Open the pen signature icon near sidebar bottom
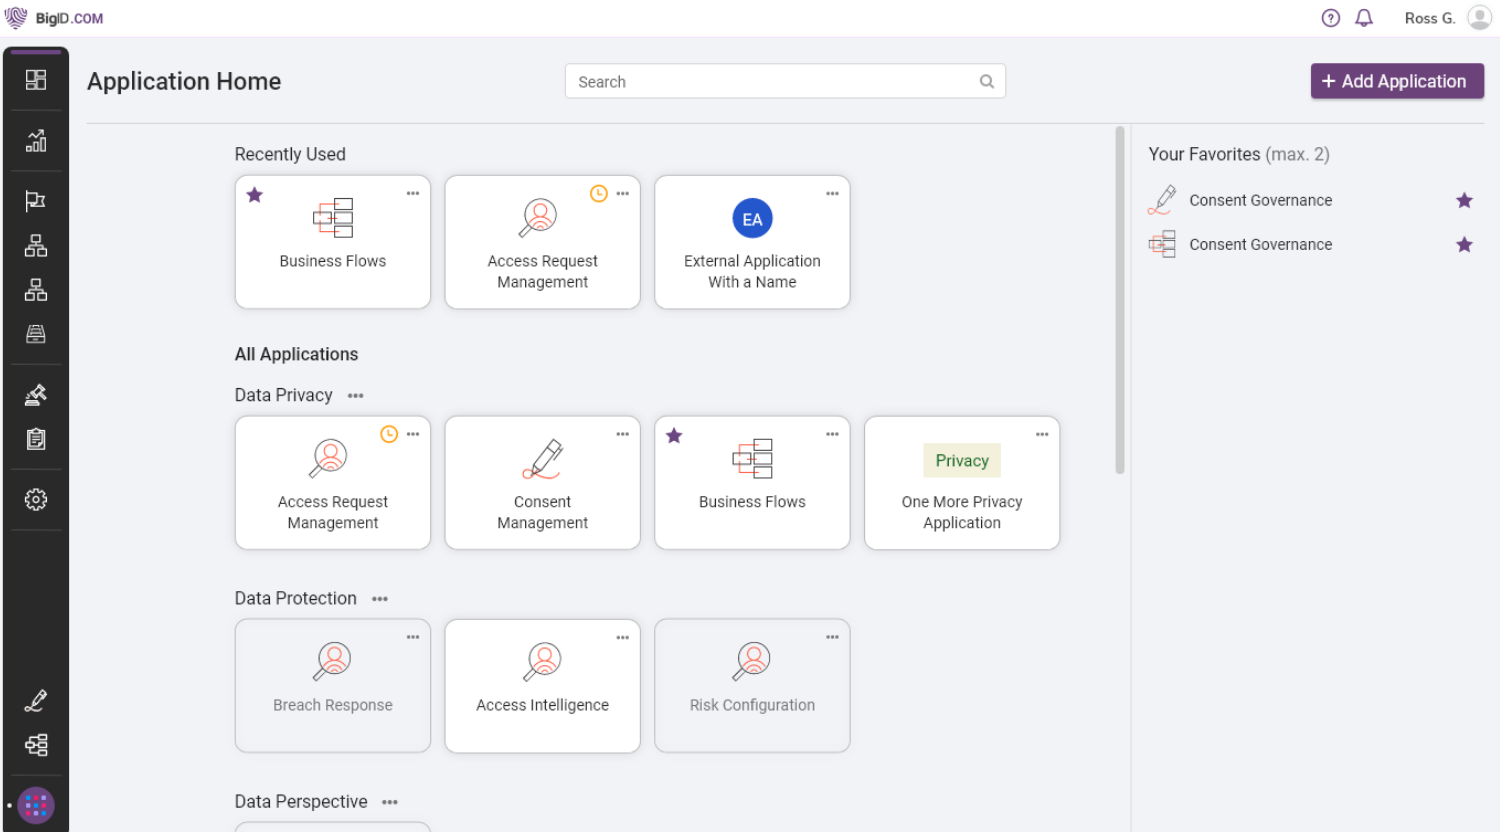The image size is (1500, 832). coord(36,700)
